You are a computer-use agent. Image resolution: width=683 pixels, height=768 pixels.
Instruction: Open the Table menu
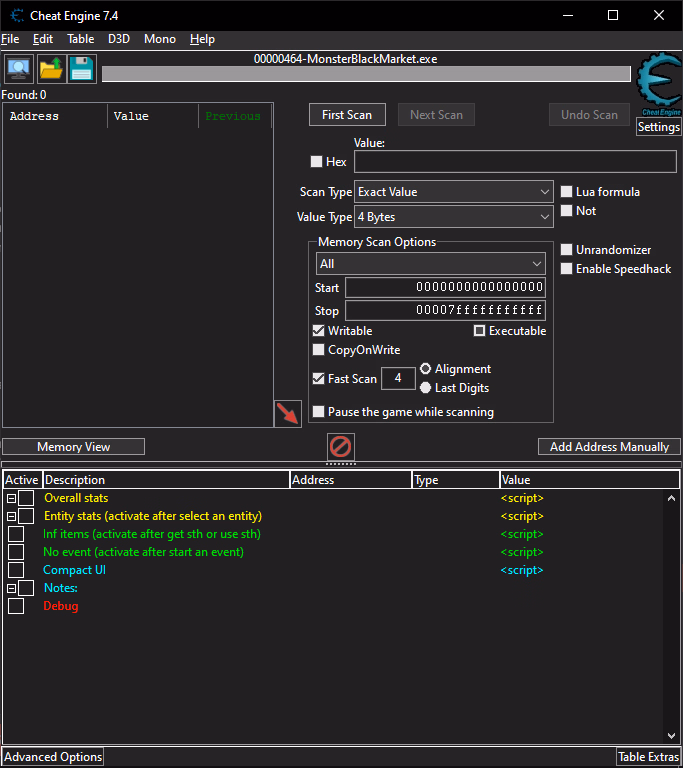pyautogui.click(x=80, y=39)
